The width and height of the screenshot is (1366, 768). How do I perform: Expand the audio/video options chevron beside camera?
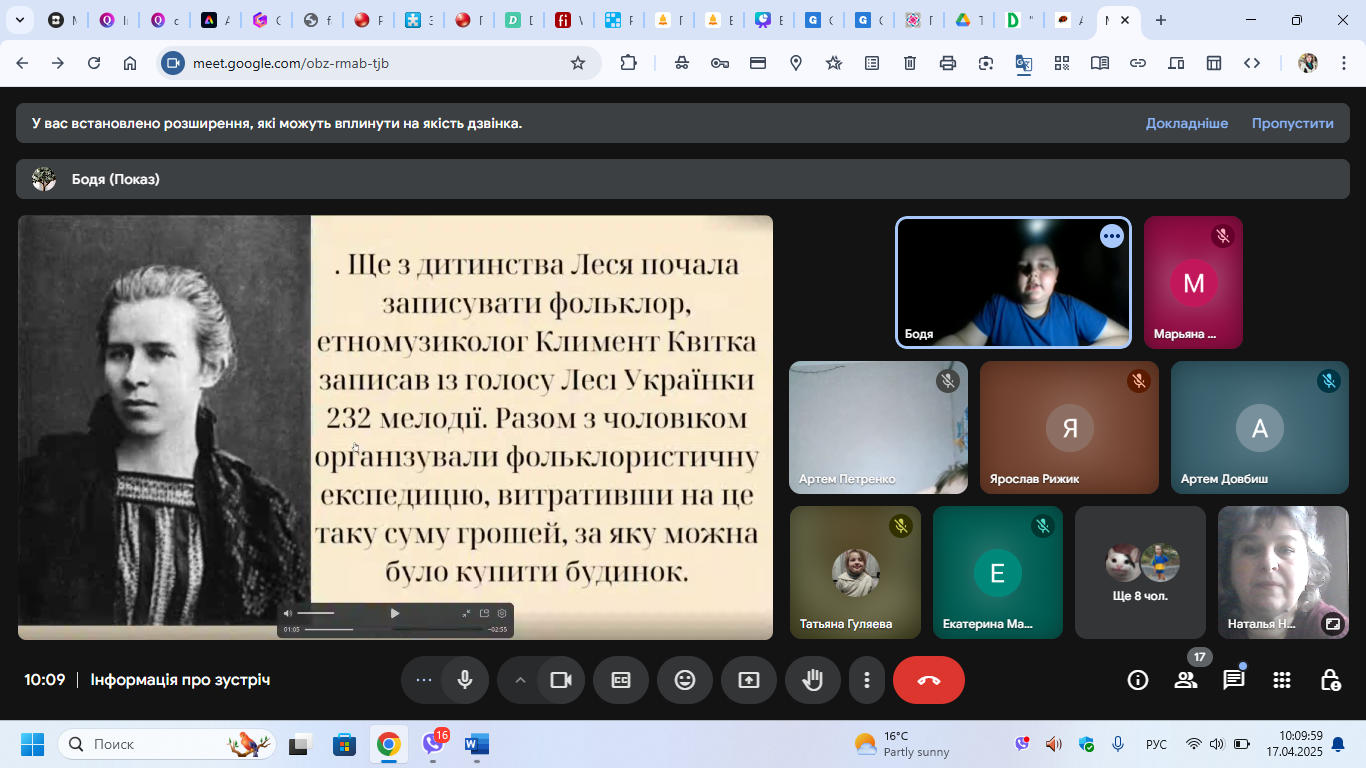pos(520,680)
